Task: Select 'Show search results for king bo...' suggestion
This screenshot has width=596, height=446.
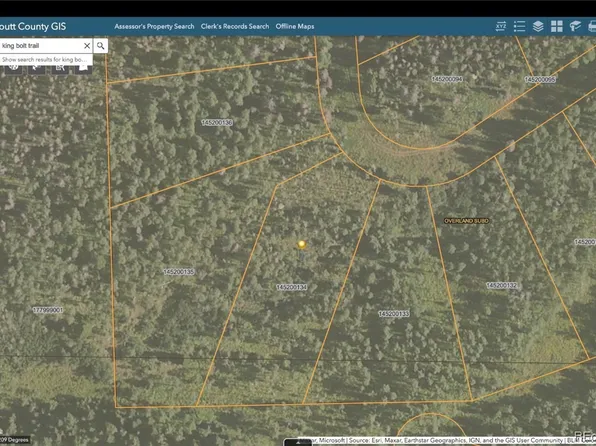Action: [46, 59]
